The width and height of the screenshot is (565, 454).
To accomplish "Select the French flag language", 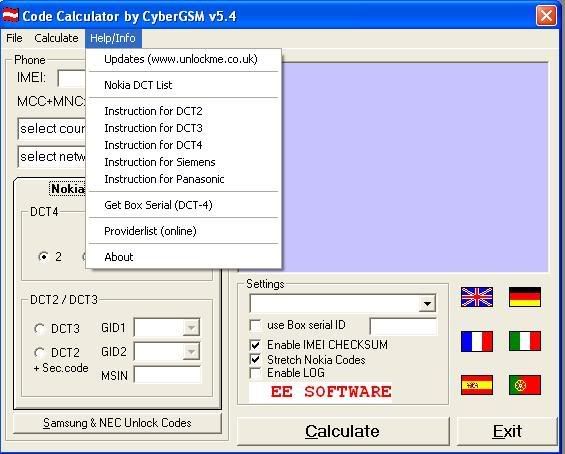I will tap(477, 341).
